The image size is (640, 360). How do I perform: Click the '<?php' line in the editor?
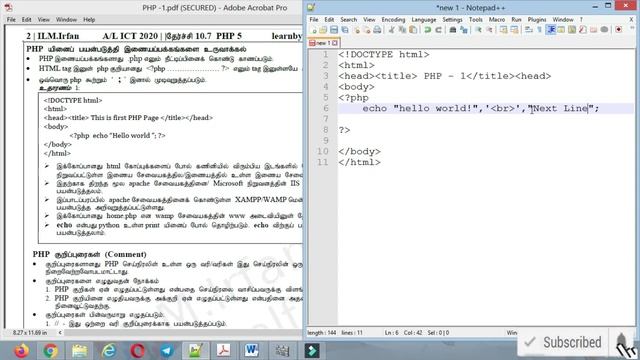353,98
